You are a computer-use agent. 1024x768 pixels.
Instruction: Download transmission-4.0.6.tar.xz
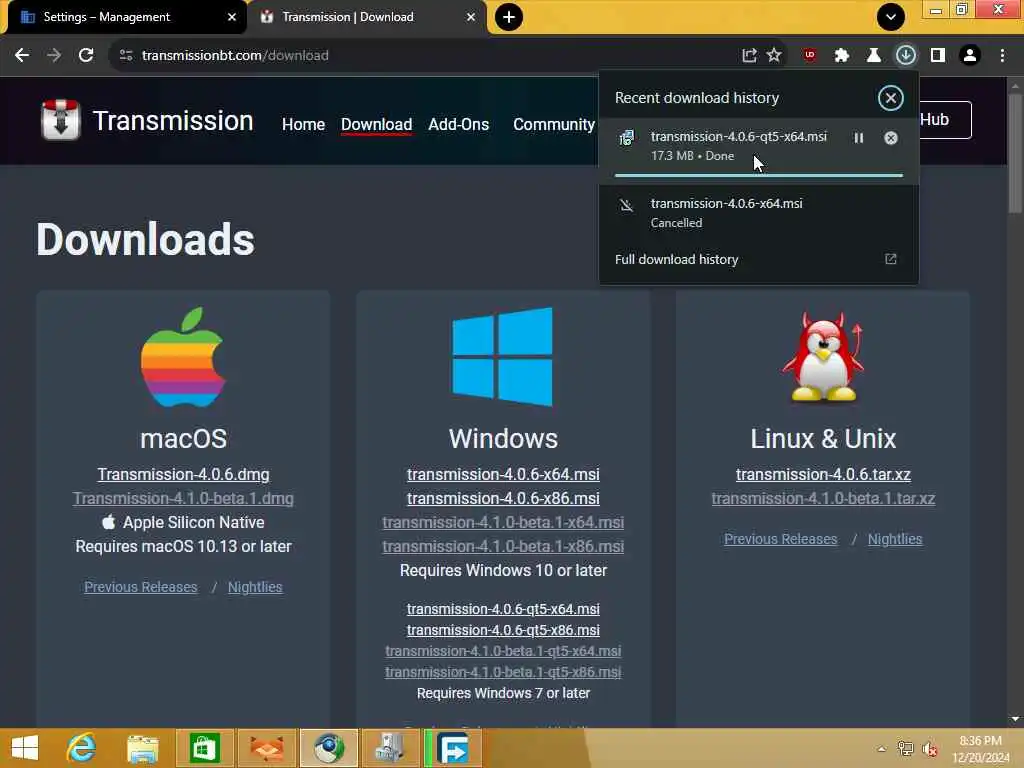pos(823,475)
